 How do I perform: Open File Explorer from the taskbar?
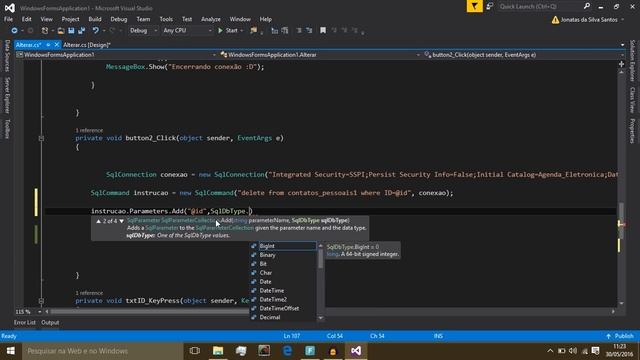coord(218,351)
